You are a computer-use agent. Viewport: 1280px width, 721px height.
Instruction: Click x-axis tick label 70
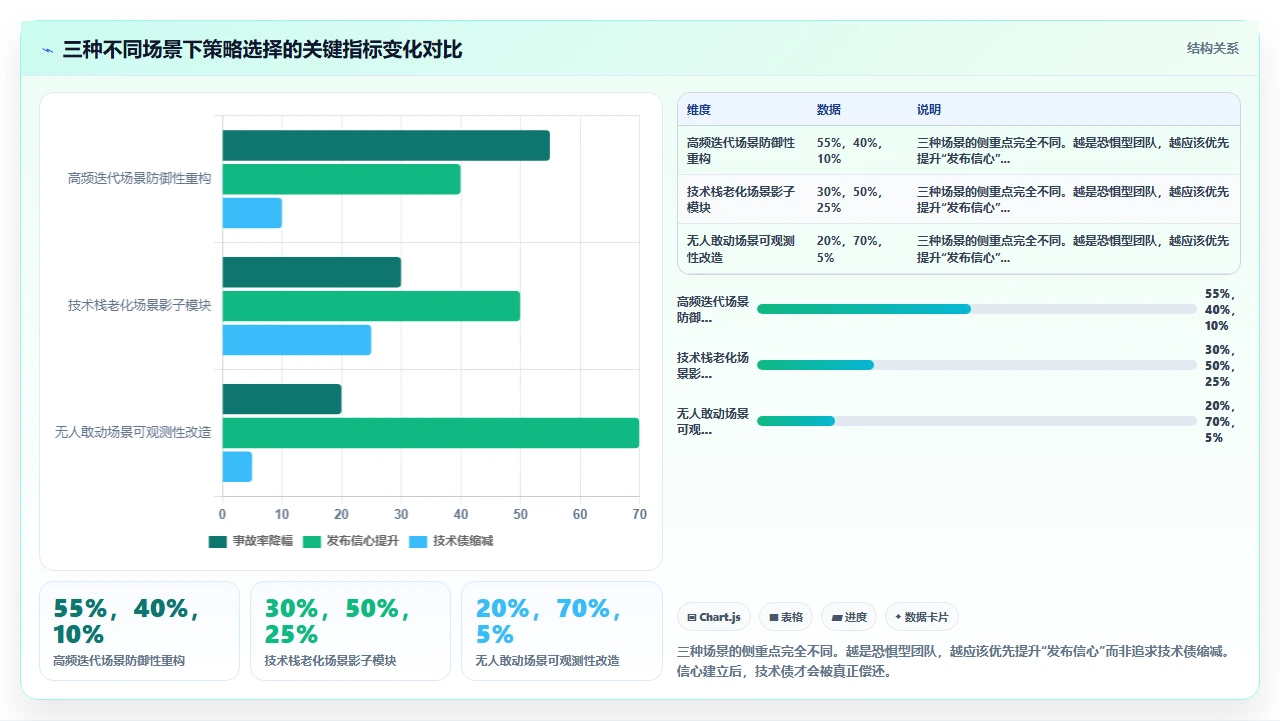(x=640, y=514)
